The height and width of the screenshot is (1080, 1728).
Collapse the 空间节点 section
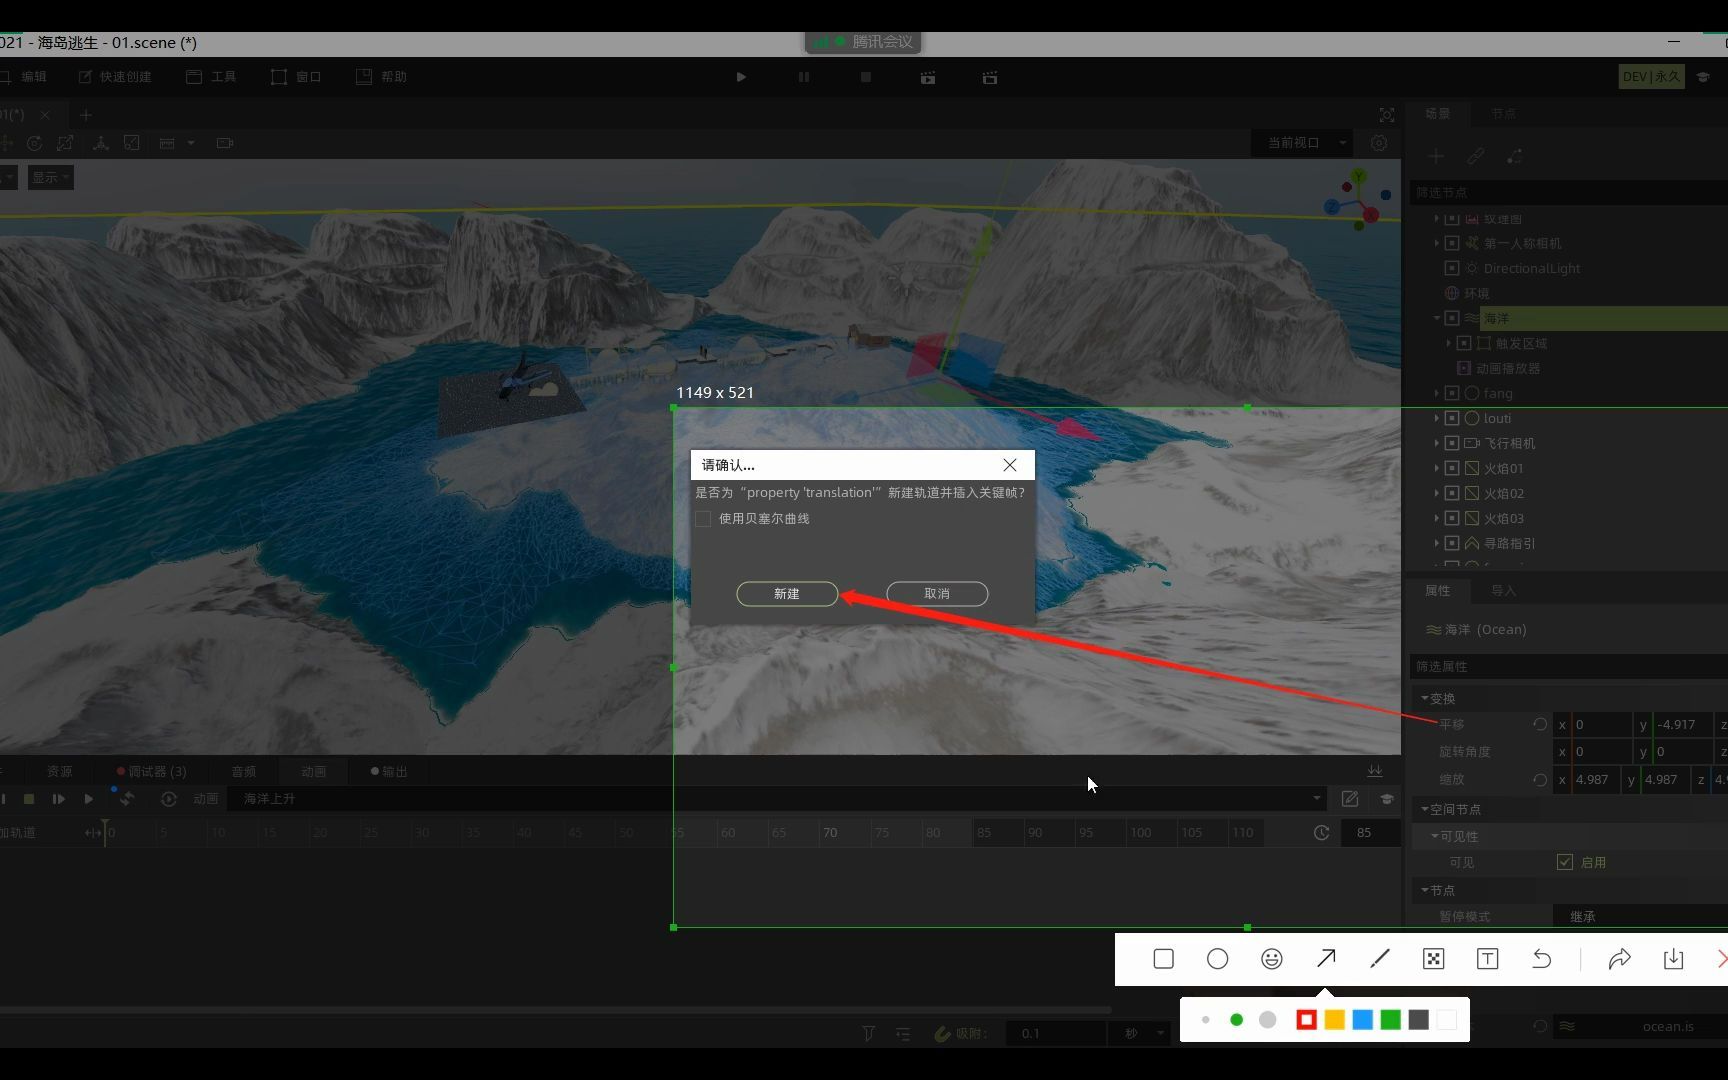[1424, 809]
